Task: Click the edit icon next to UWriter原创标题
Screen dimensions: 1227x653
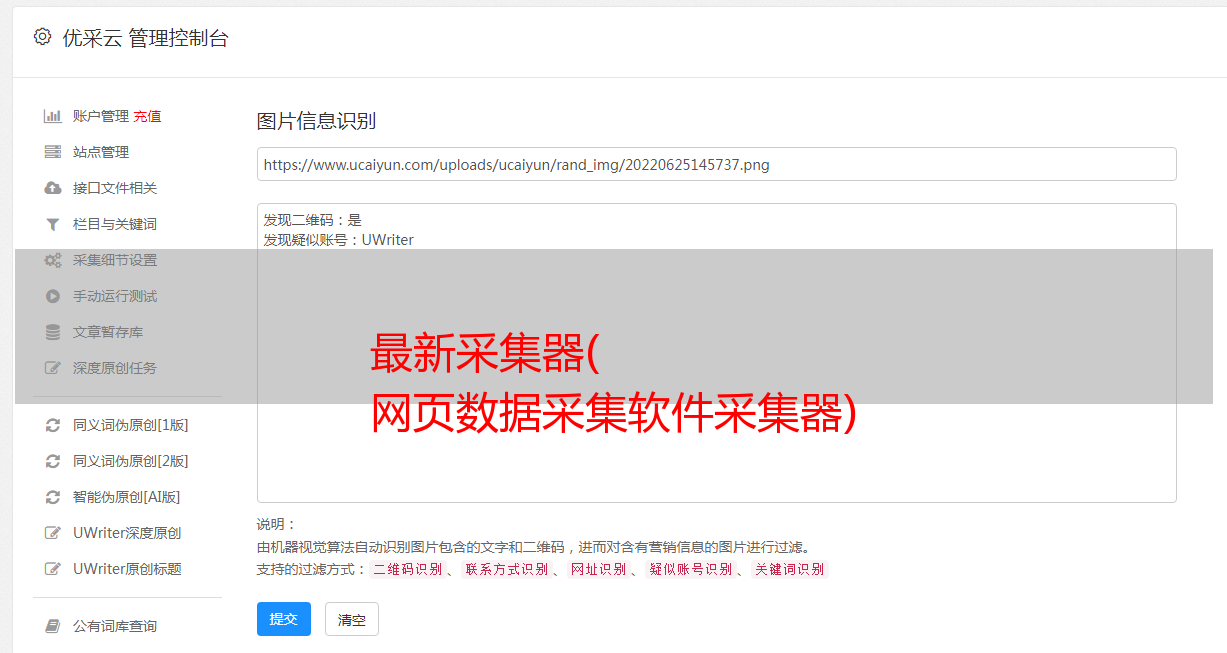Action: pos(53,569)
